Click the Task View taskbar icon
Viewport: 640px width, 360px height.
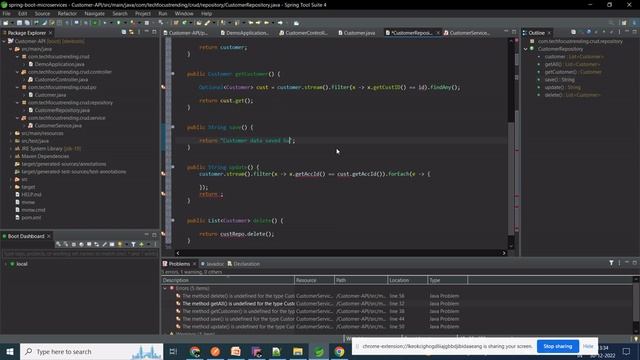(173, 351)
